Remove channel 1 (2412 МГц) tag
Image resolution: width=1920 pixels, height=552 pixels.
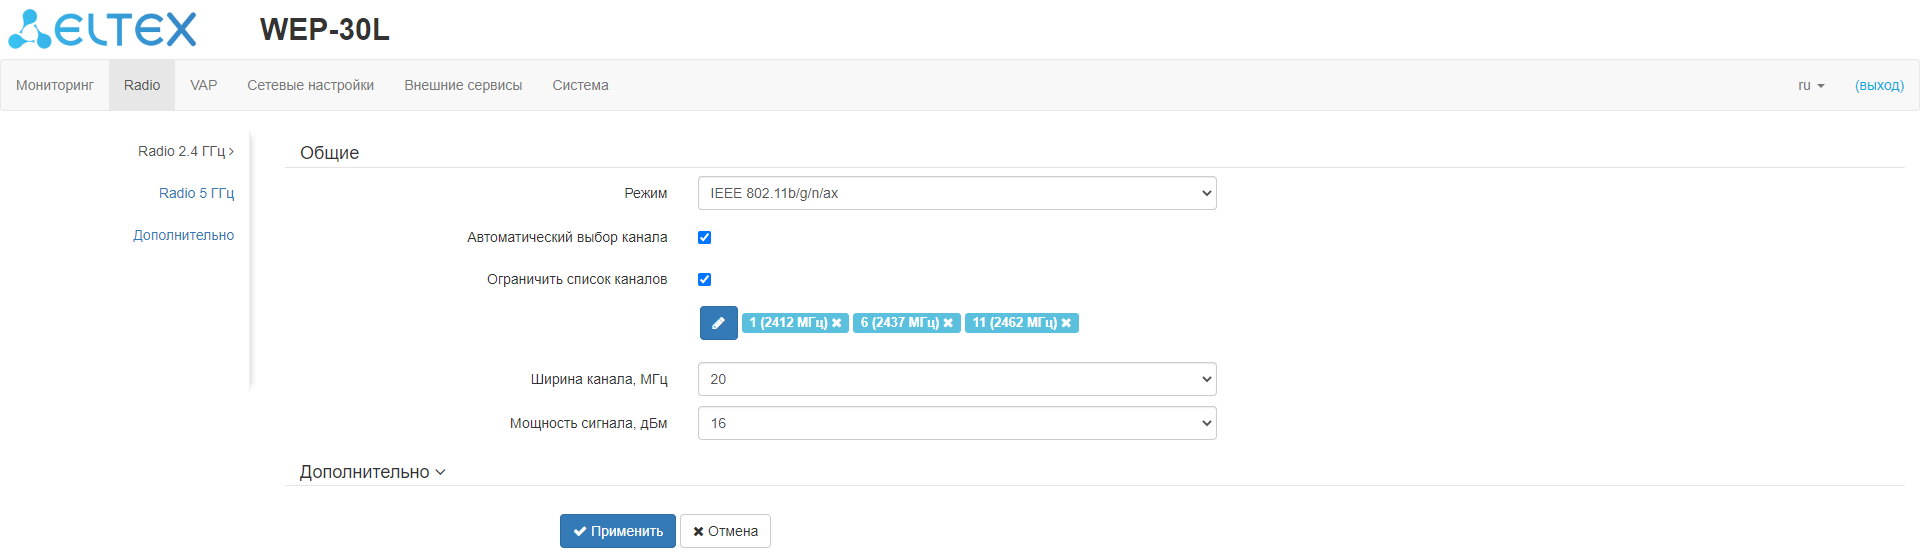837,323
